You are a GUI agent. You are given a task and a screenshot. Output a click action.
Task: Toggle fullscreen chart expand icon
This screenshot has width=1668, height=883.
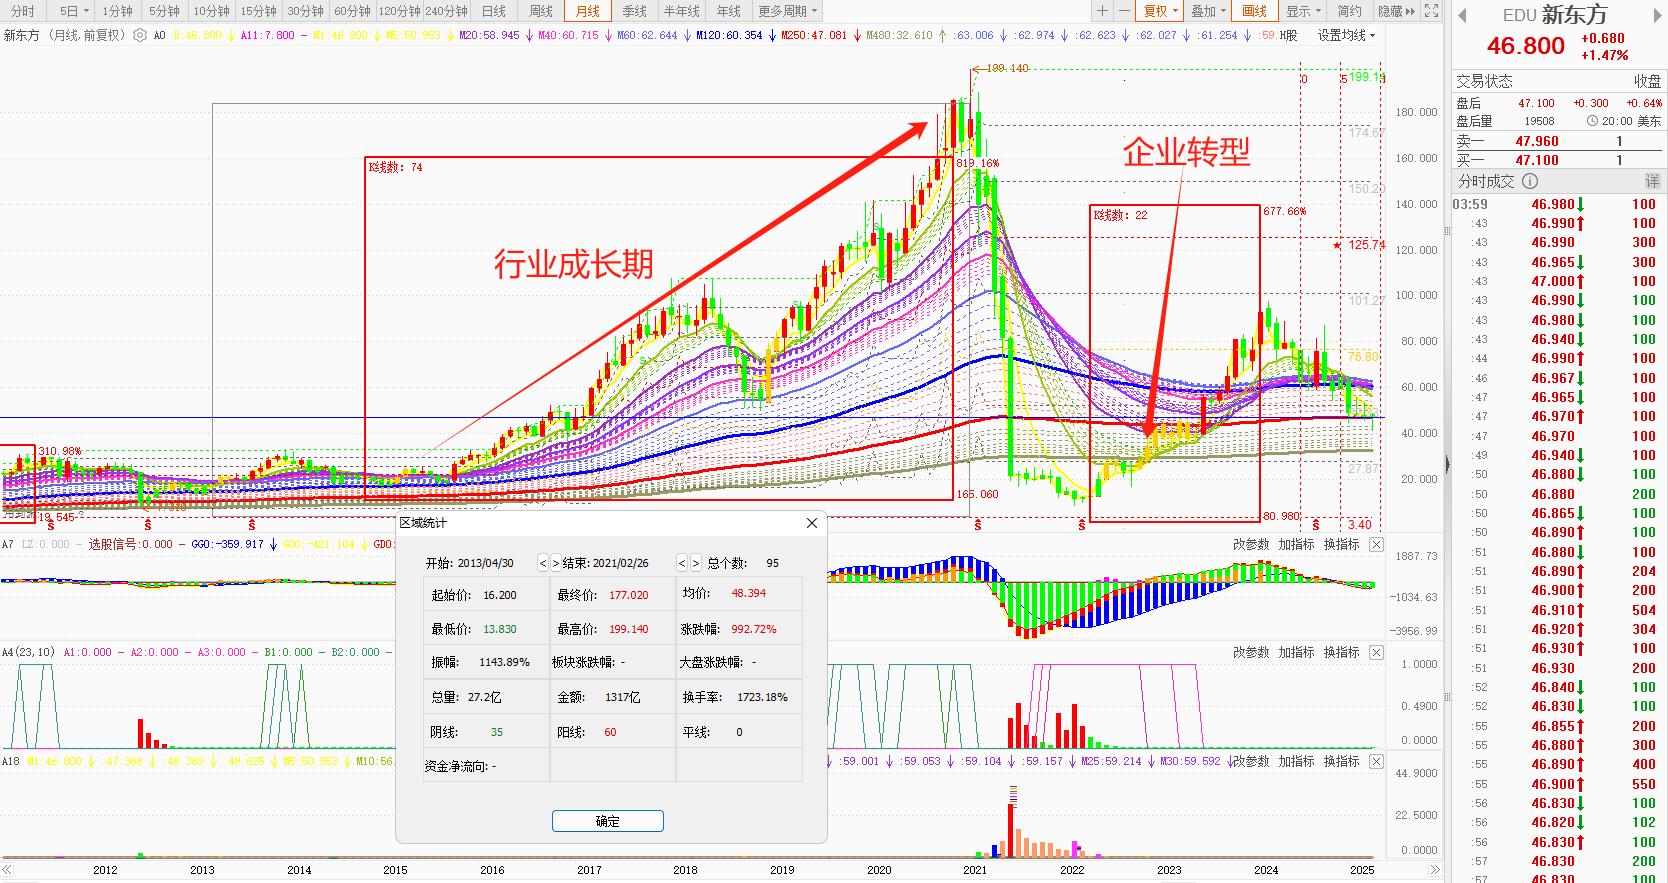pyautogui.click(x=1431, y=11)
